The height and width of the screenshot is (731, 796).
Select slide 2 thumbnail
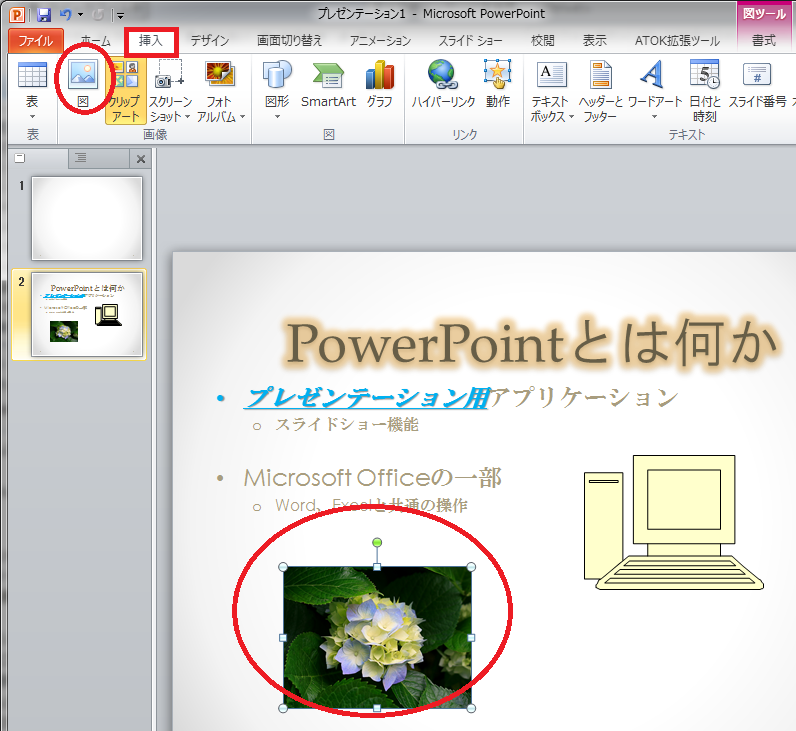pyautogui.click(x=87, y=315)
